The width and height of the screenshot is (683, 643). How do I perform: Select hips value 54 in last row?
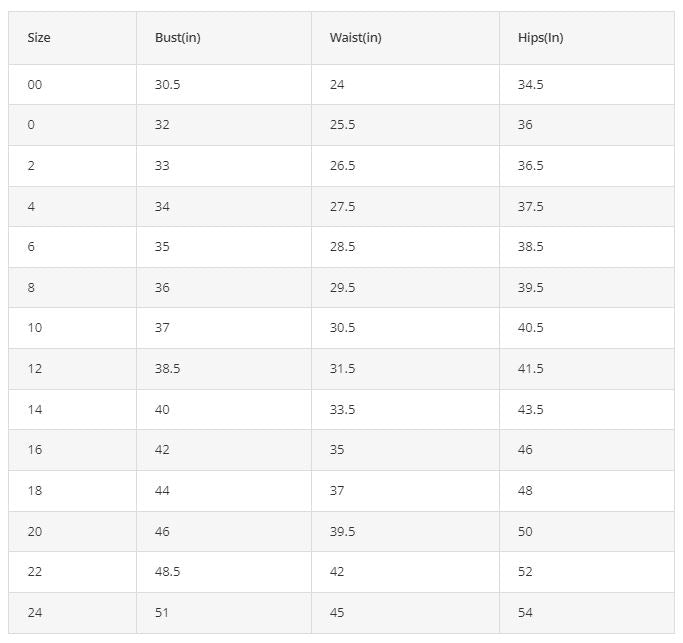tap(525, 613)
